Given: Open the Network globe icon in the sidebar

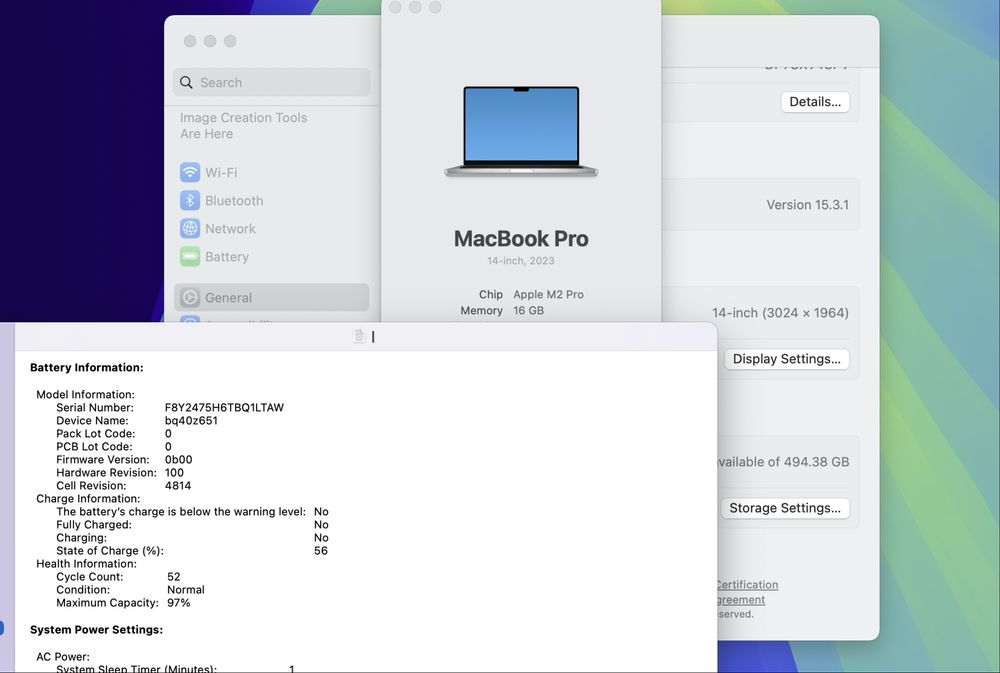Looking at the screenshot, I should 189,228.
